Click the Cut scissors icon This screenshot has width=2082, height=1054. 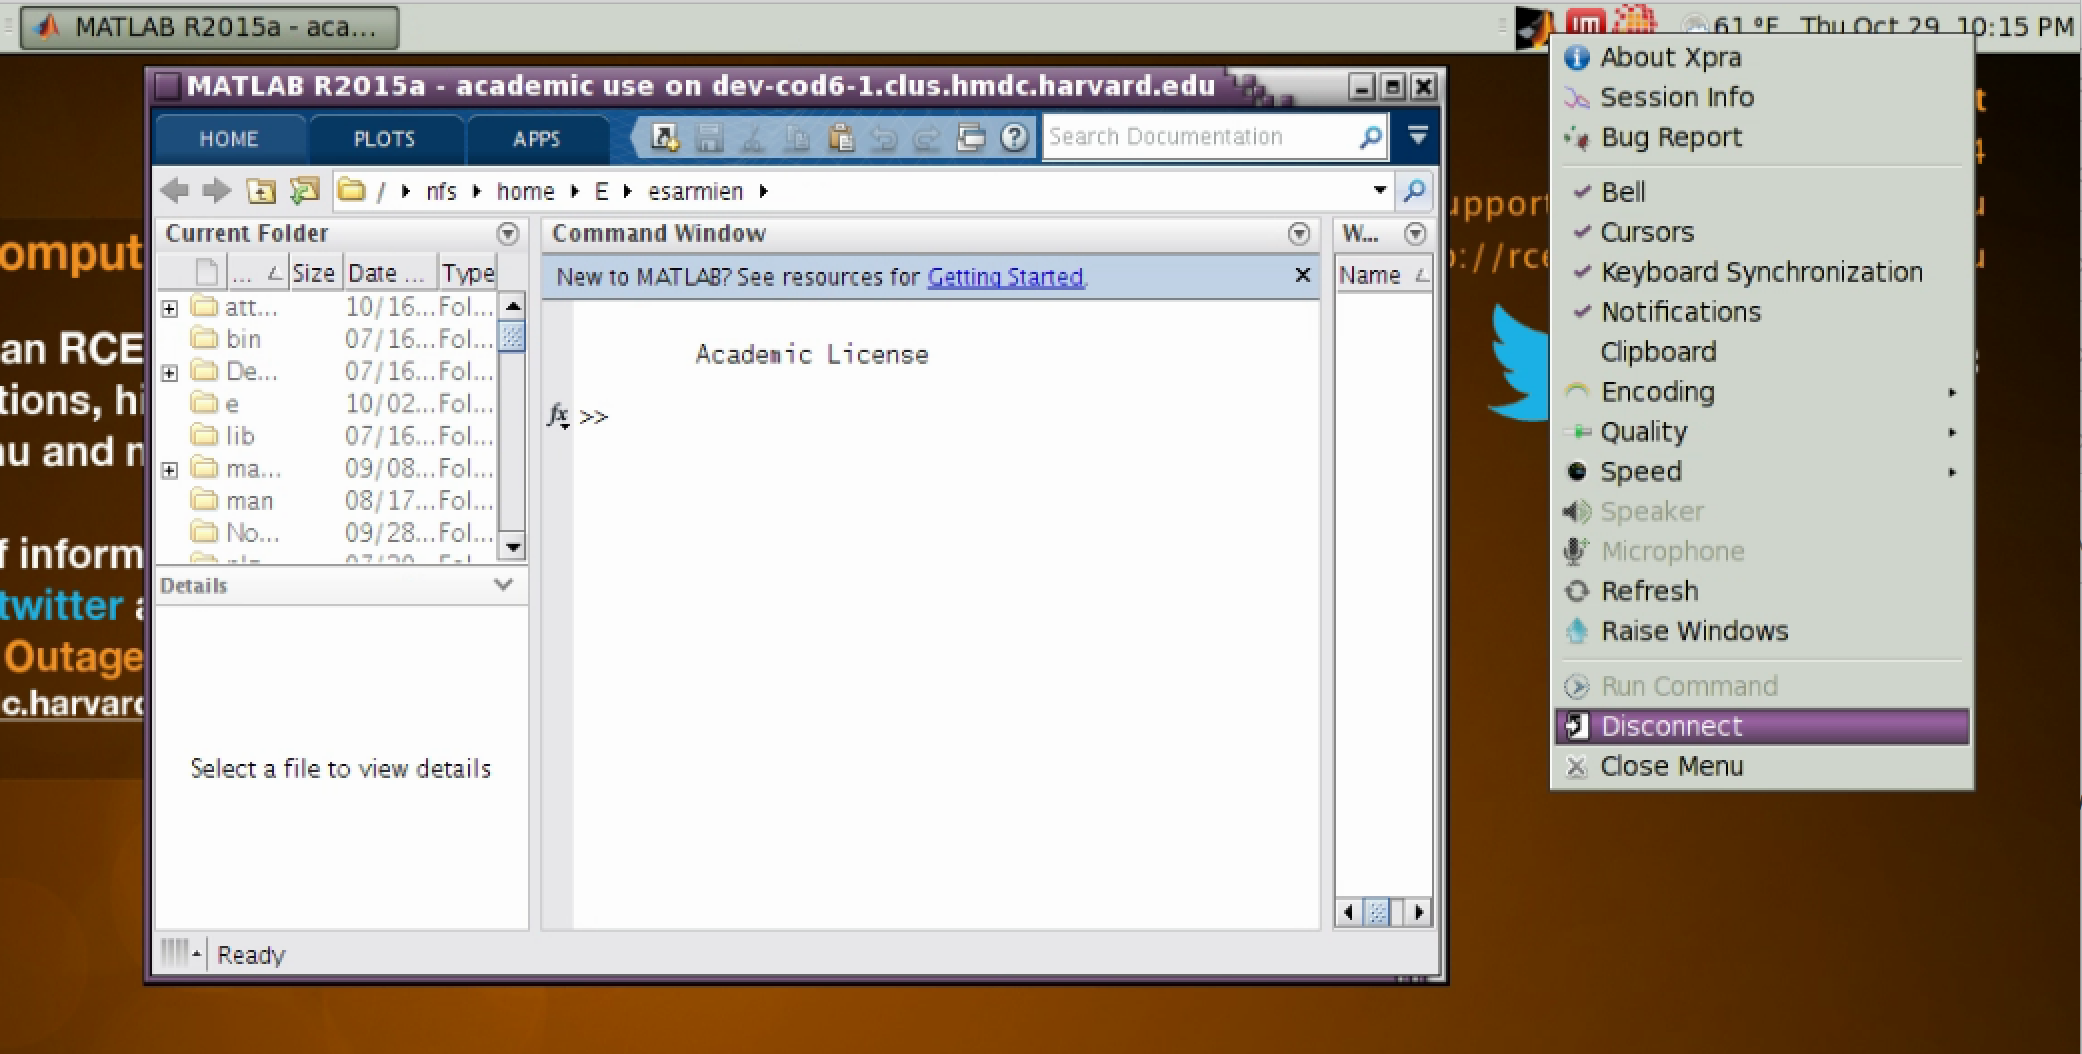(x=753, y=137)
